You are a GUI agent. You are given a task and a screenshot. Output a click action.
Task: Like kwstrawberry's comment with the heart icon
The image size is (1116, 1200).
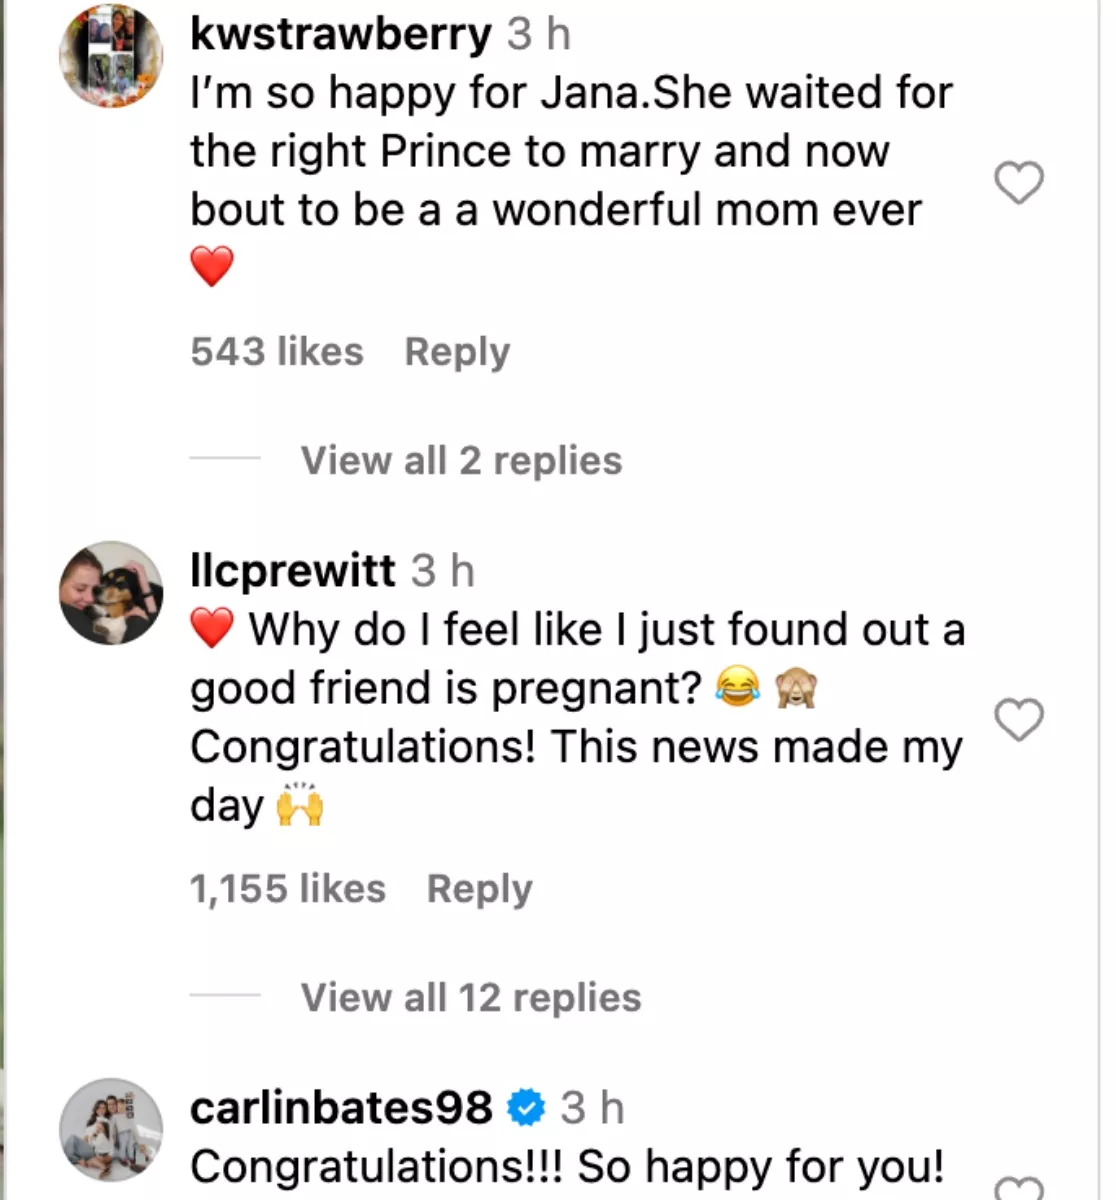[x=1019, y=182]
